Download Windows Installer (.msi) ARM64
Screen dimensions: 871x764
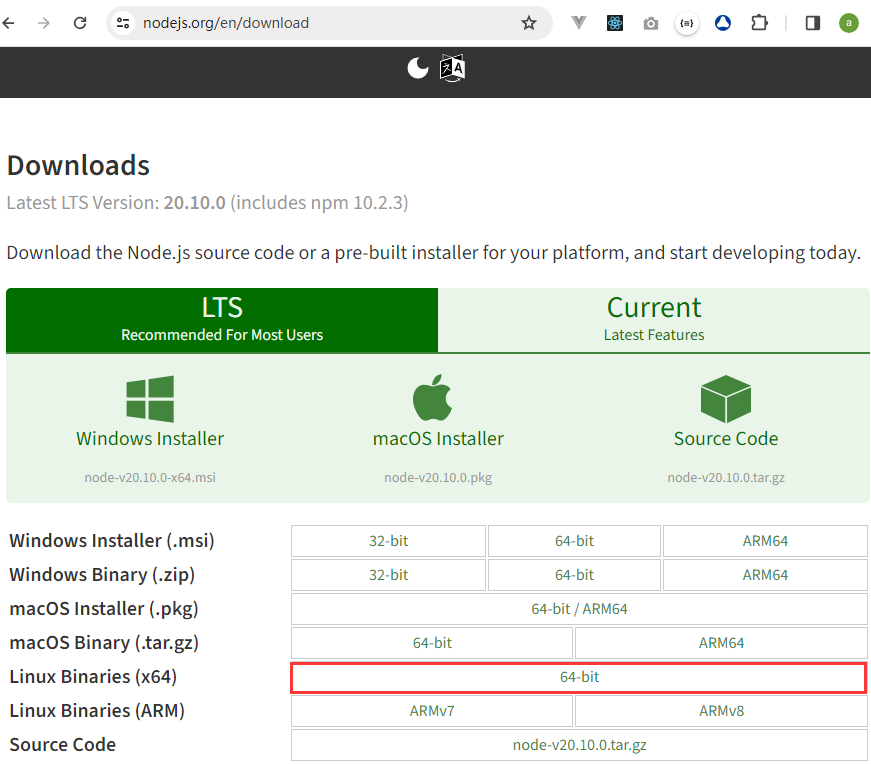(765, 541)
